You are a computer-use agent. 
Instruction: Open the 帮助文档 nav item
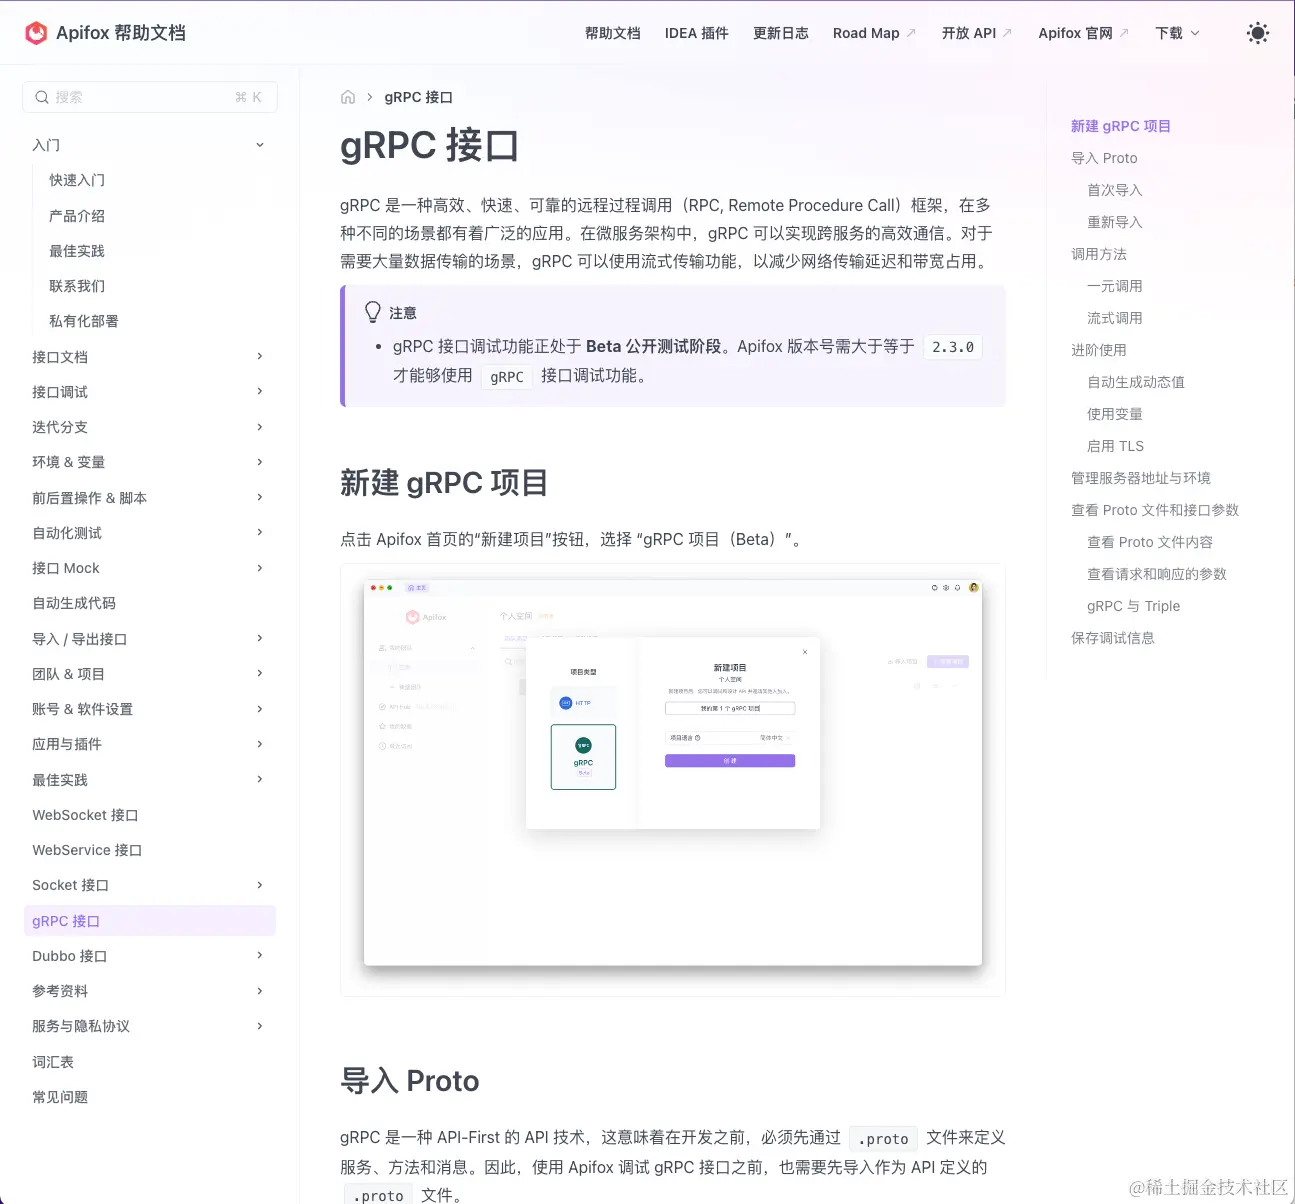click(613, 33)
